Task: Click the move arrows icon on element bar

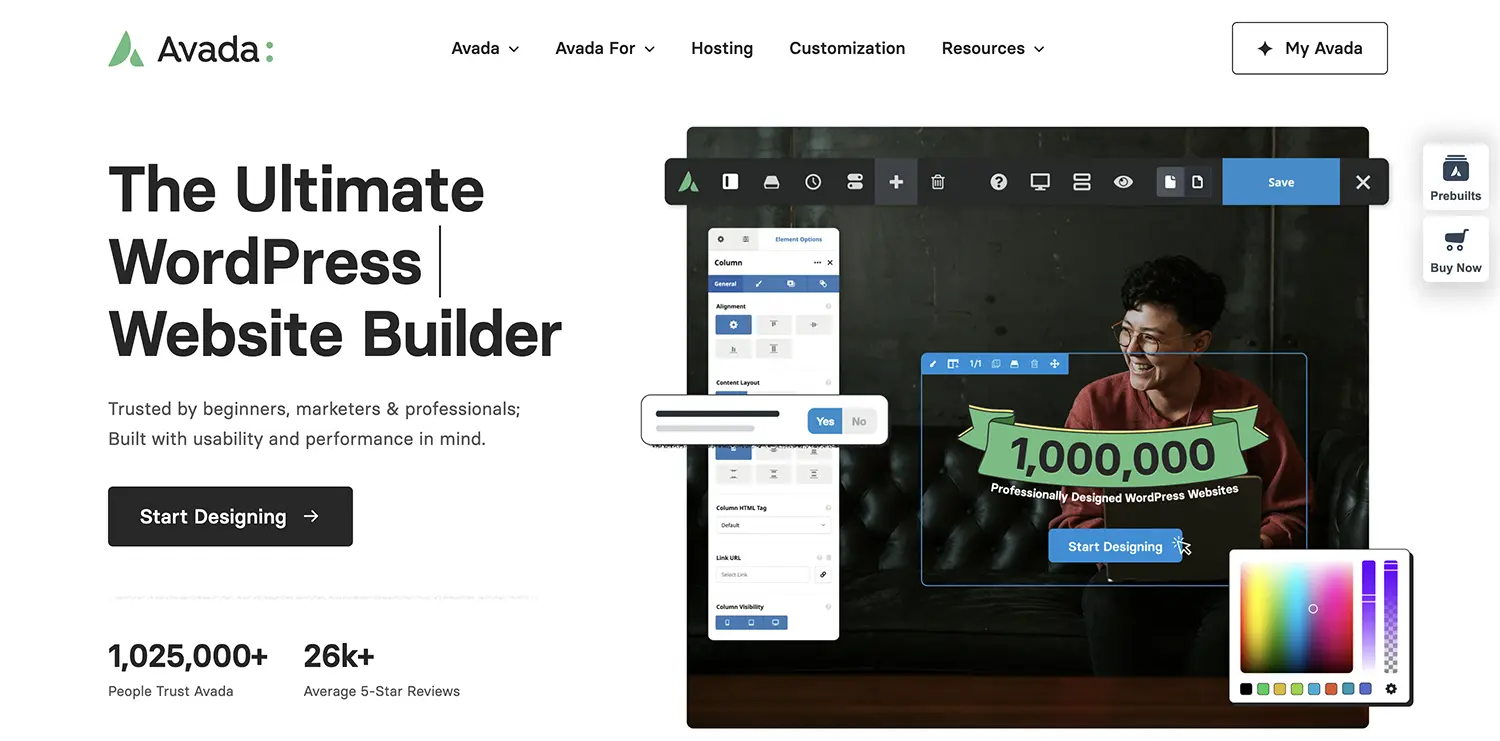Action: [x=1054, y=364]
